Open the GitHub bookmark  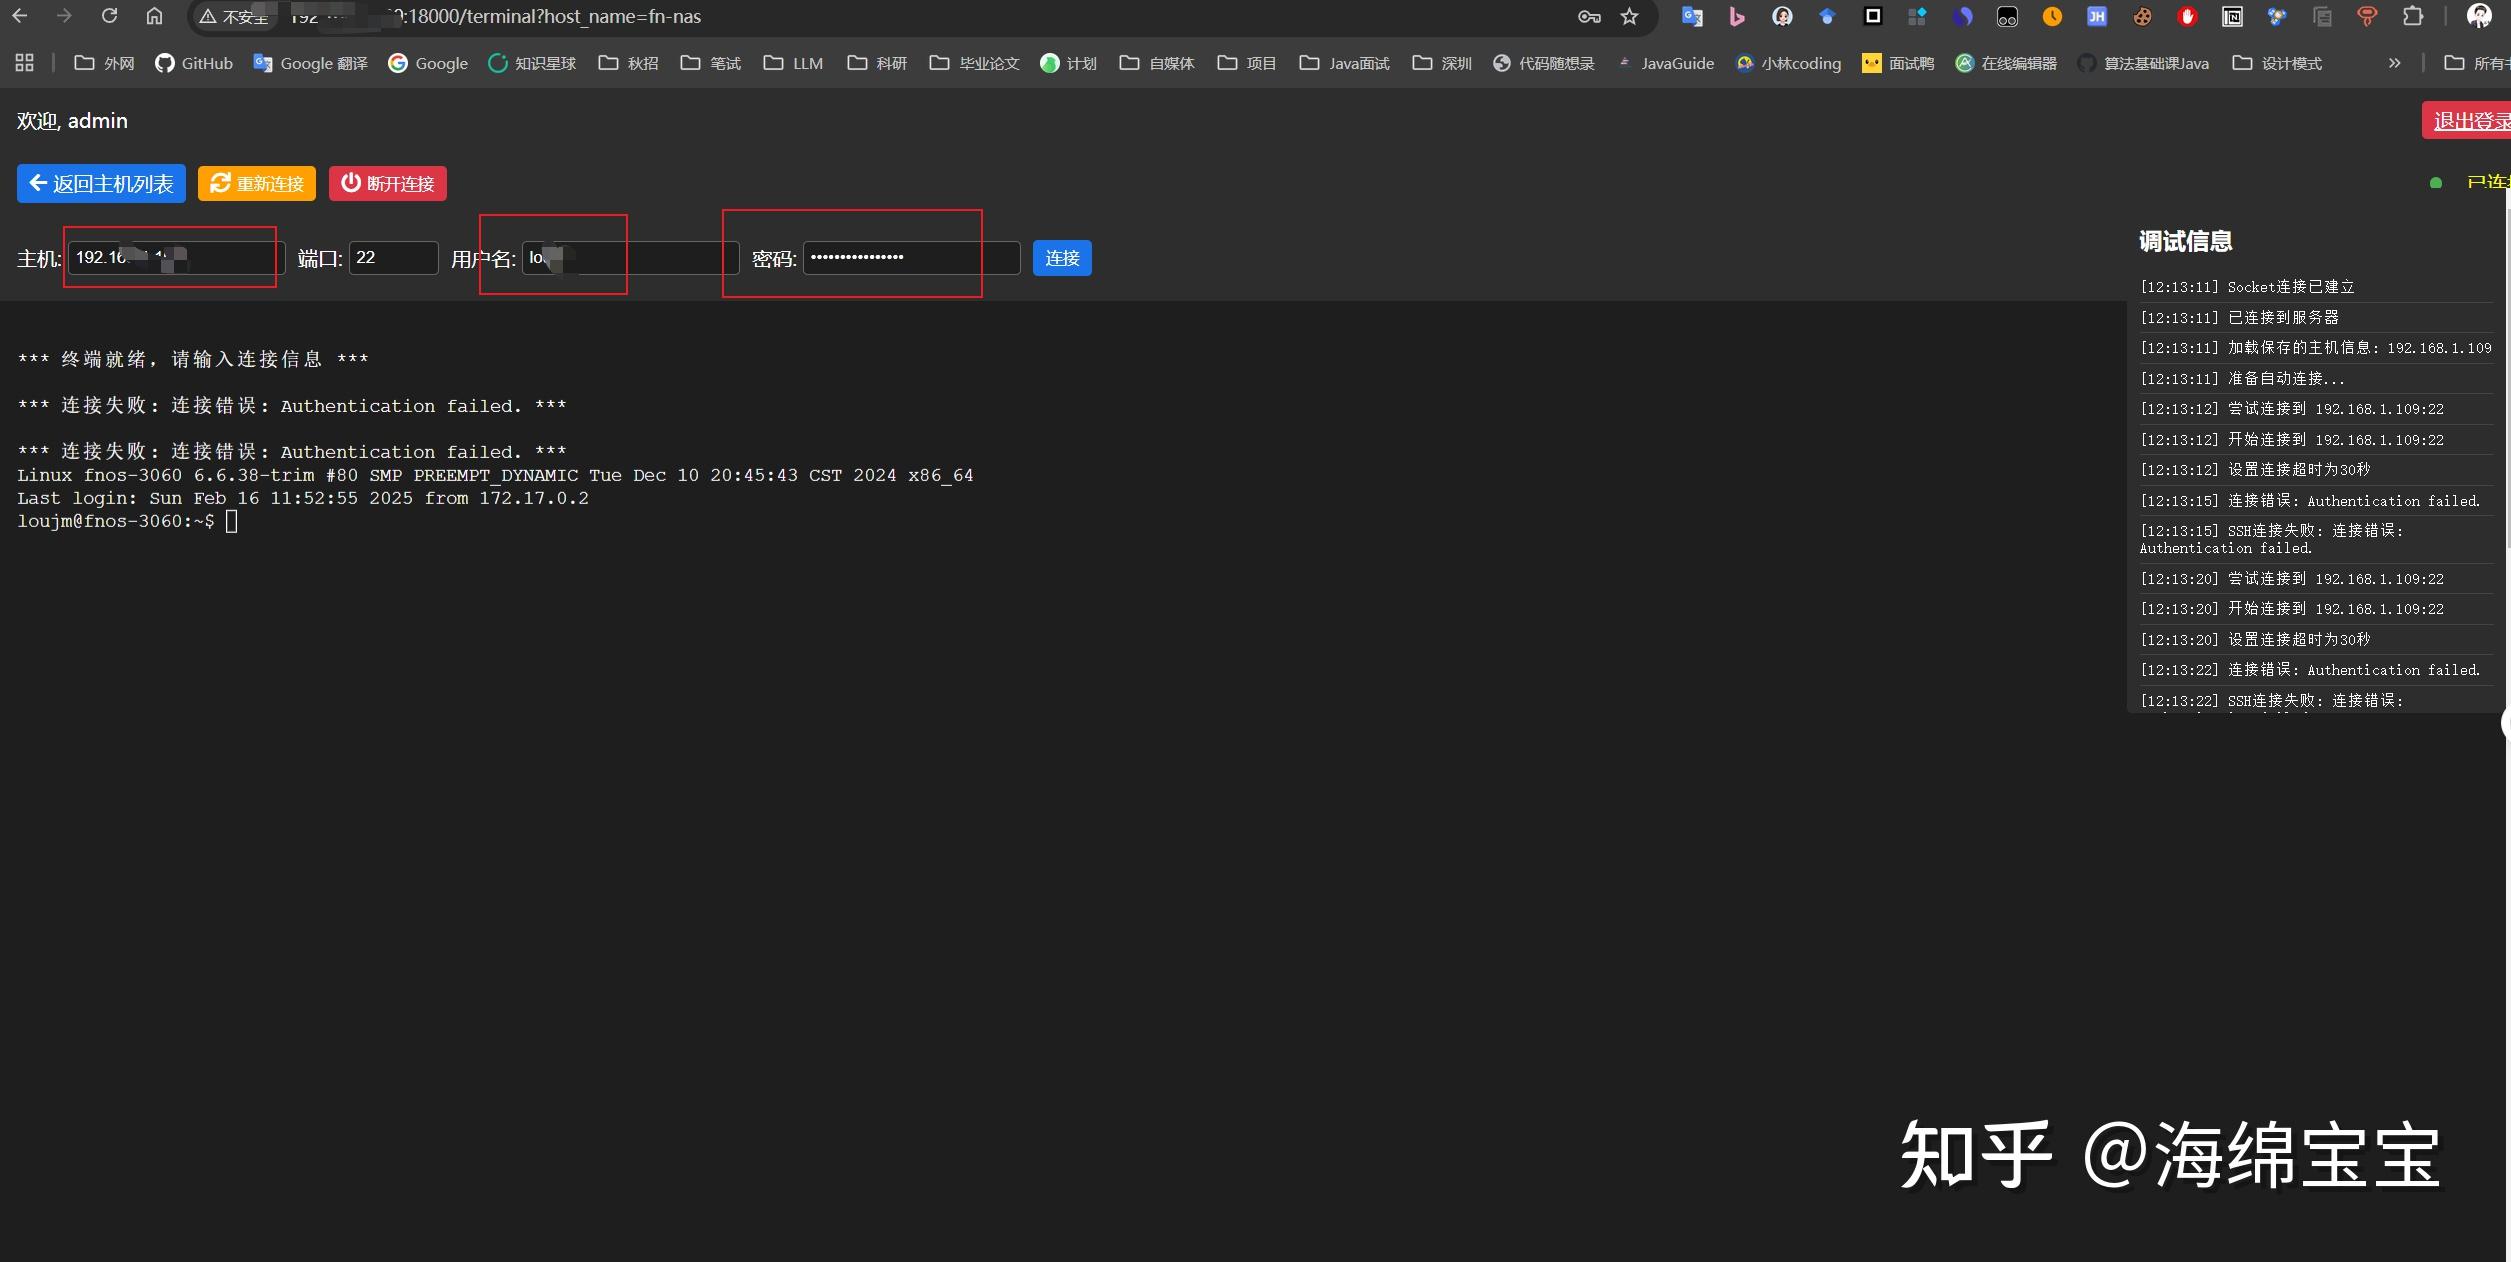click(194, 63)
